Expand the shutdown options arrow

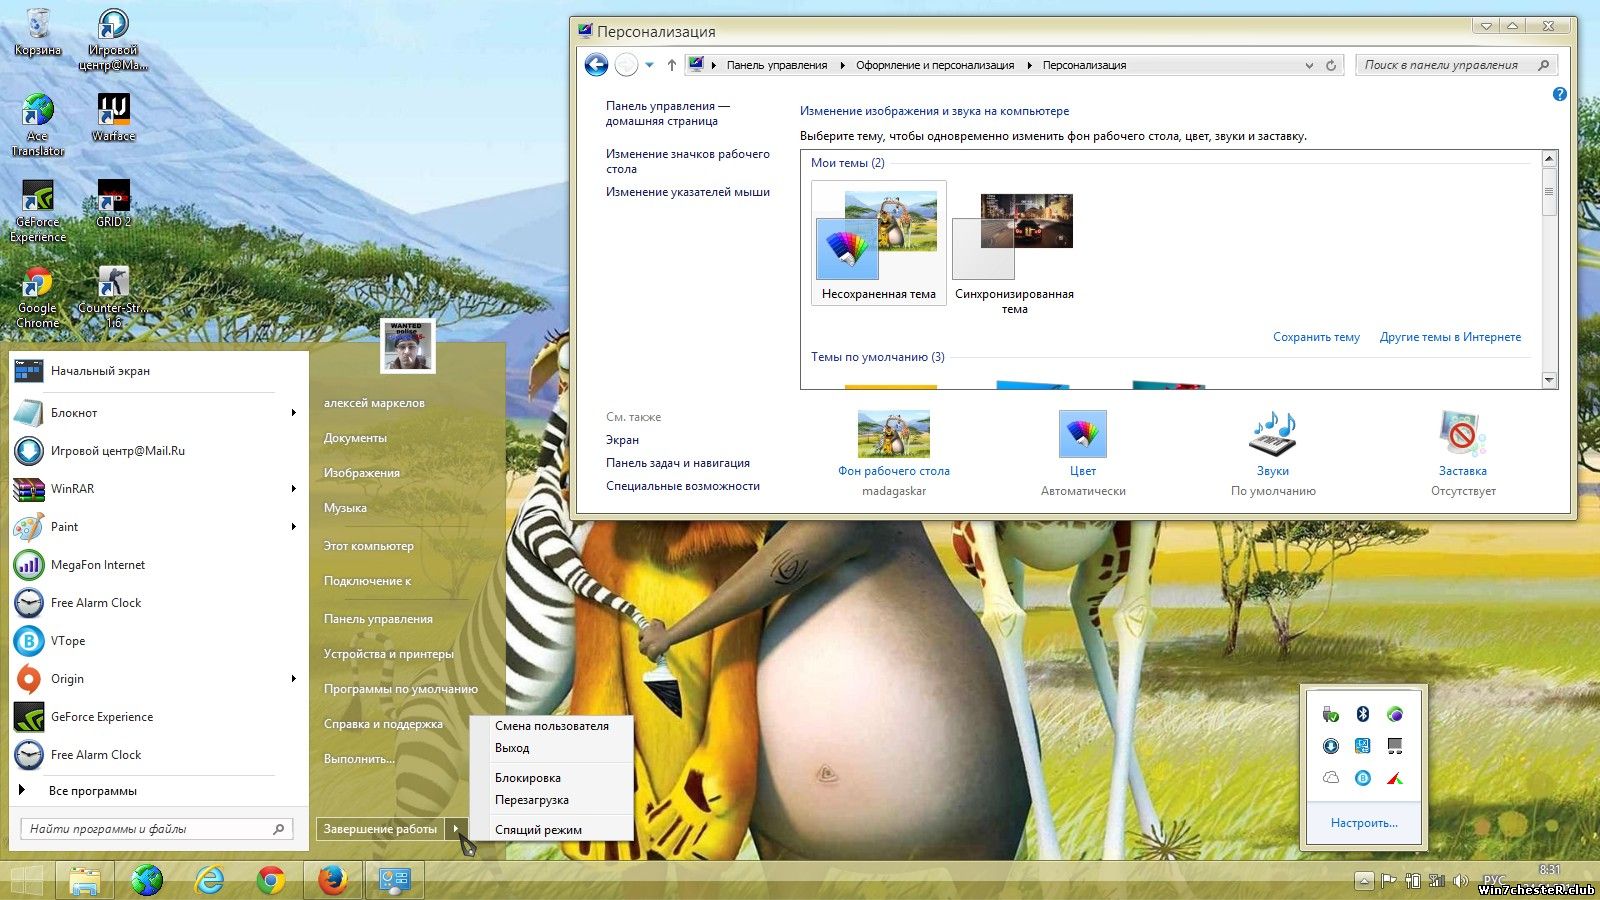[x=456, y=828]
